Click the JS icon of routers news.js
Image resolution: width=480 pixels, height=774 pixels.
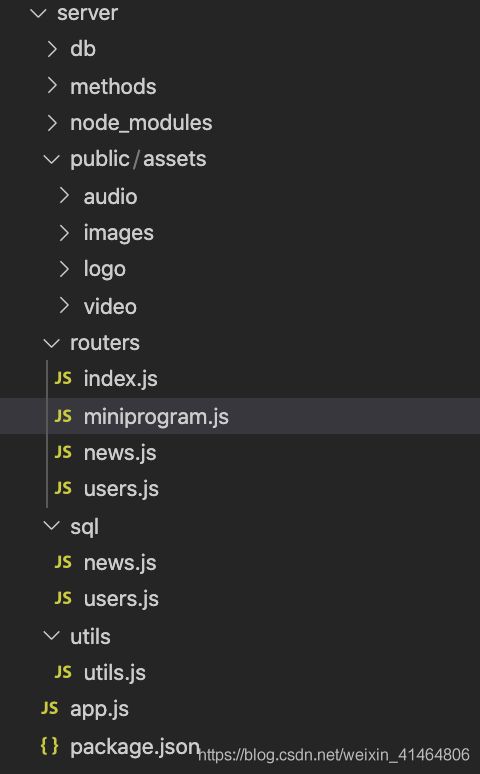coord(63,452)
